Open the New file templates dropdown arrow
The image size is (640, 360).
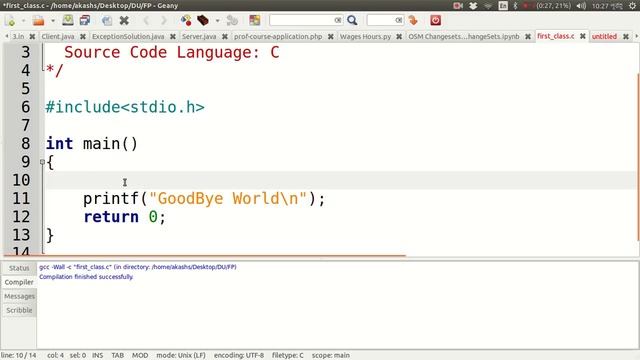[x=23, y=20]
